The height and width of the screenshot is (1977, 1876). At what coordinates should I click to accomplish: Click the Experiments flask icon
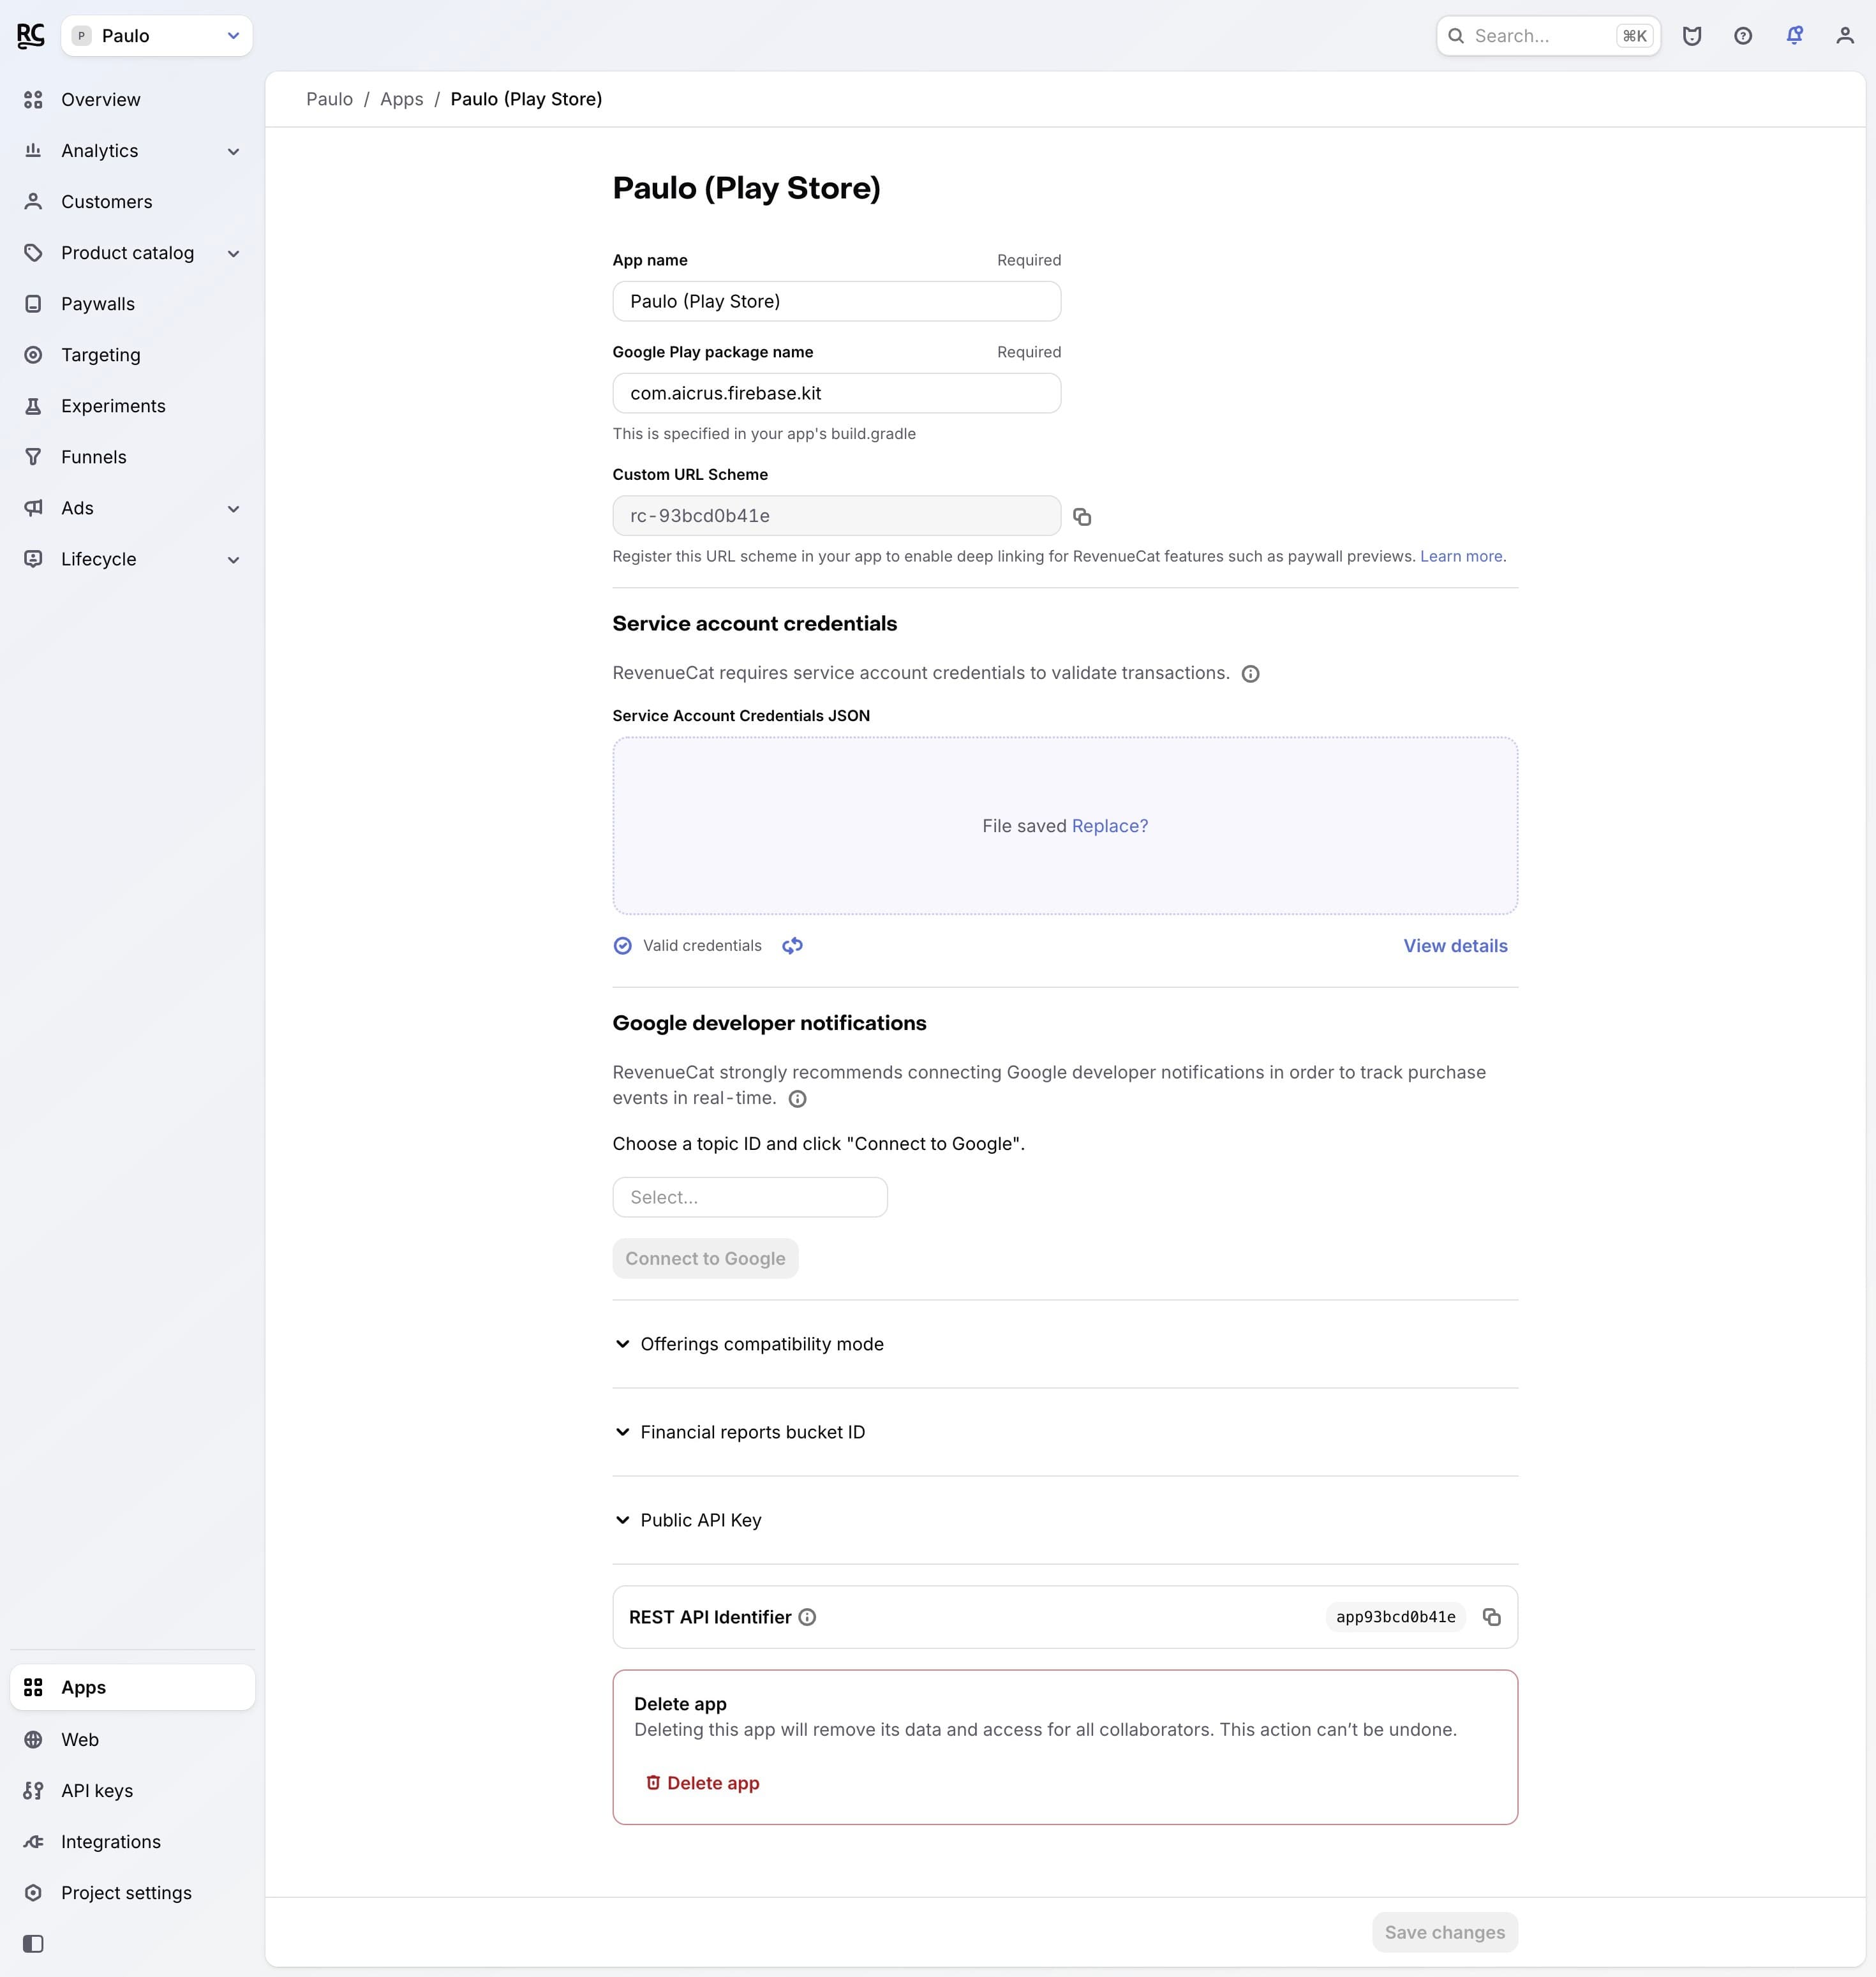pos(33,406)
